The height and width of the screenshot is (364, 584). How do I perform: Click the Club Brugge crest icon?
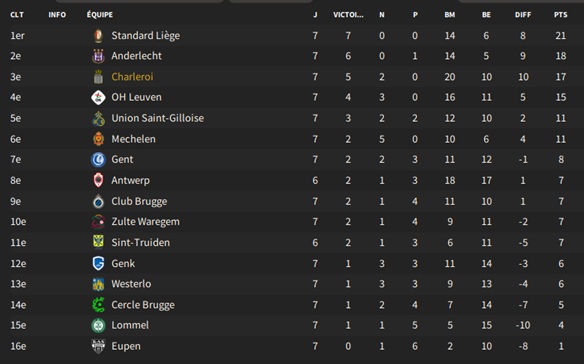coord(98,201)
